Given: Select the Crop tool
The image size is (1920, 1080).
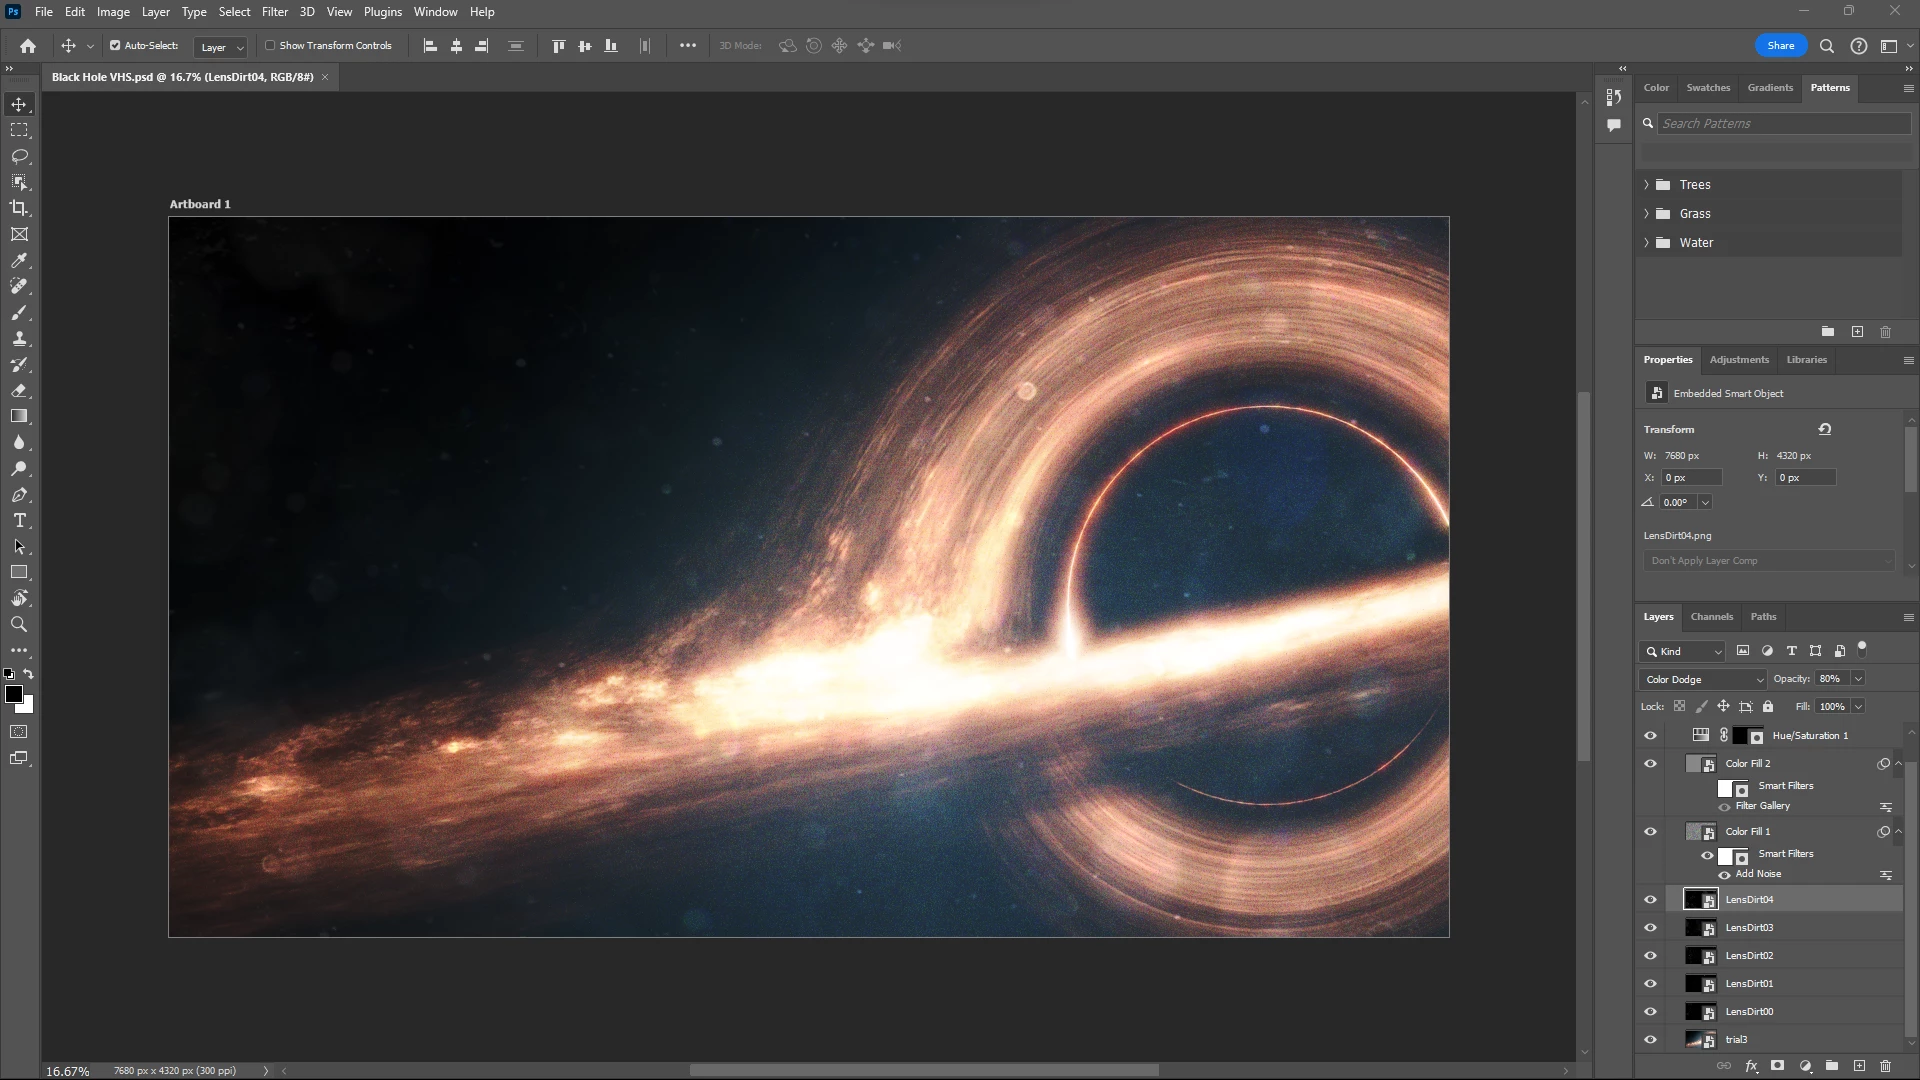Looking at the screenshot, I should 19,208.
